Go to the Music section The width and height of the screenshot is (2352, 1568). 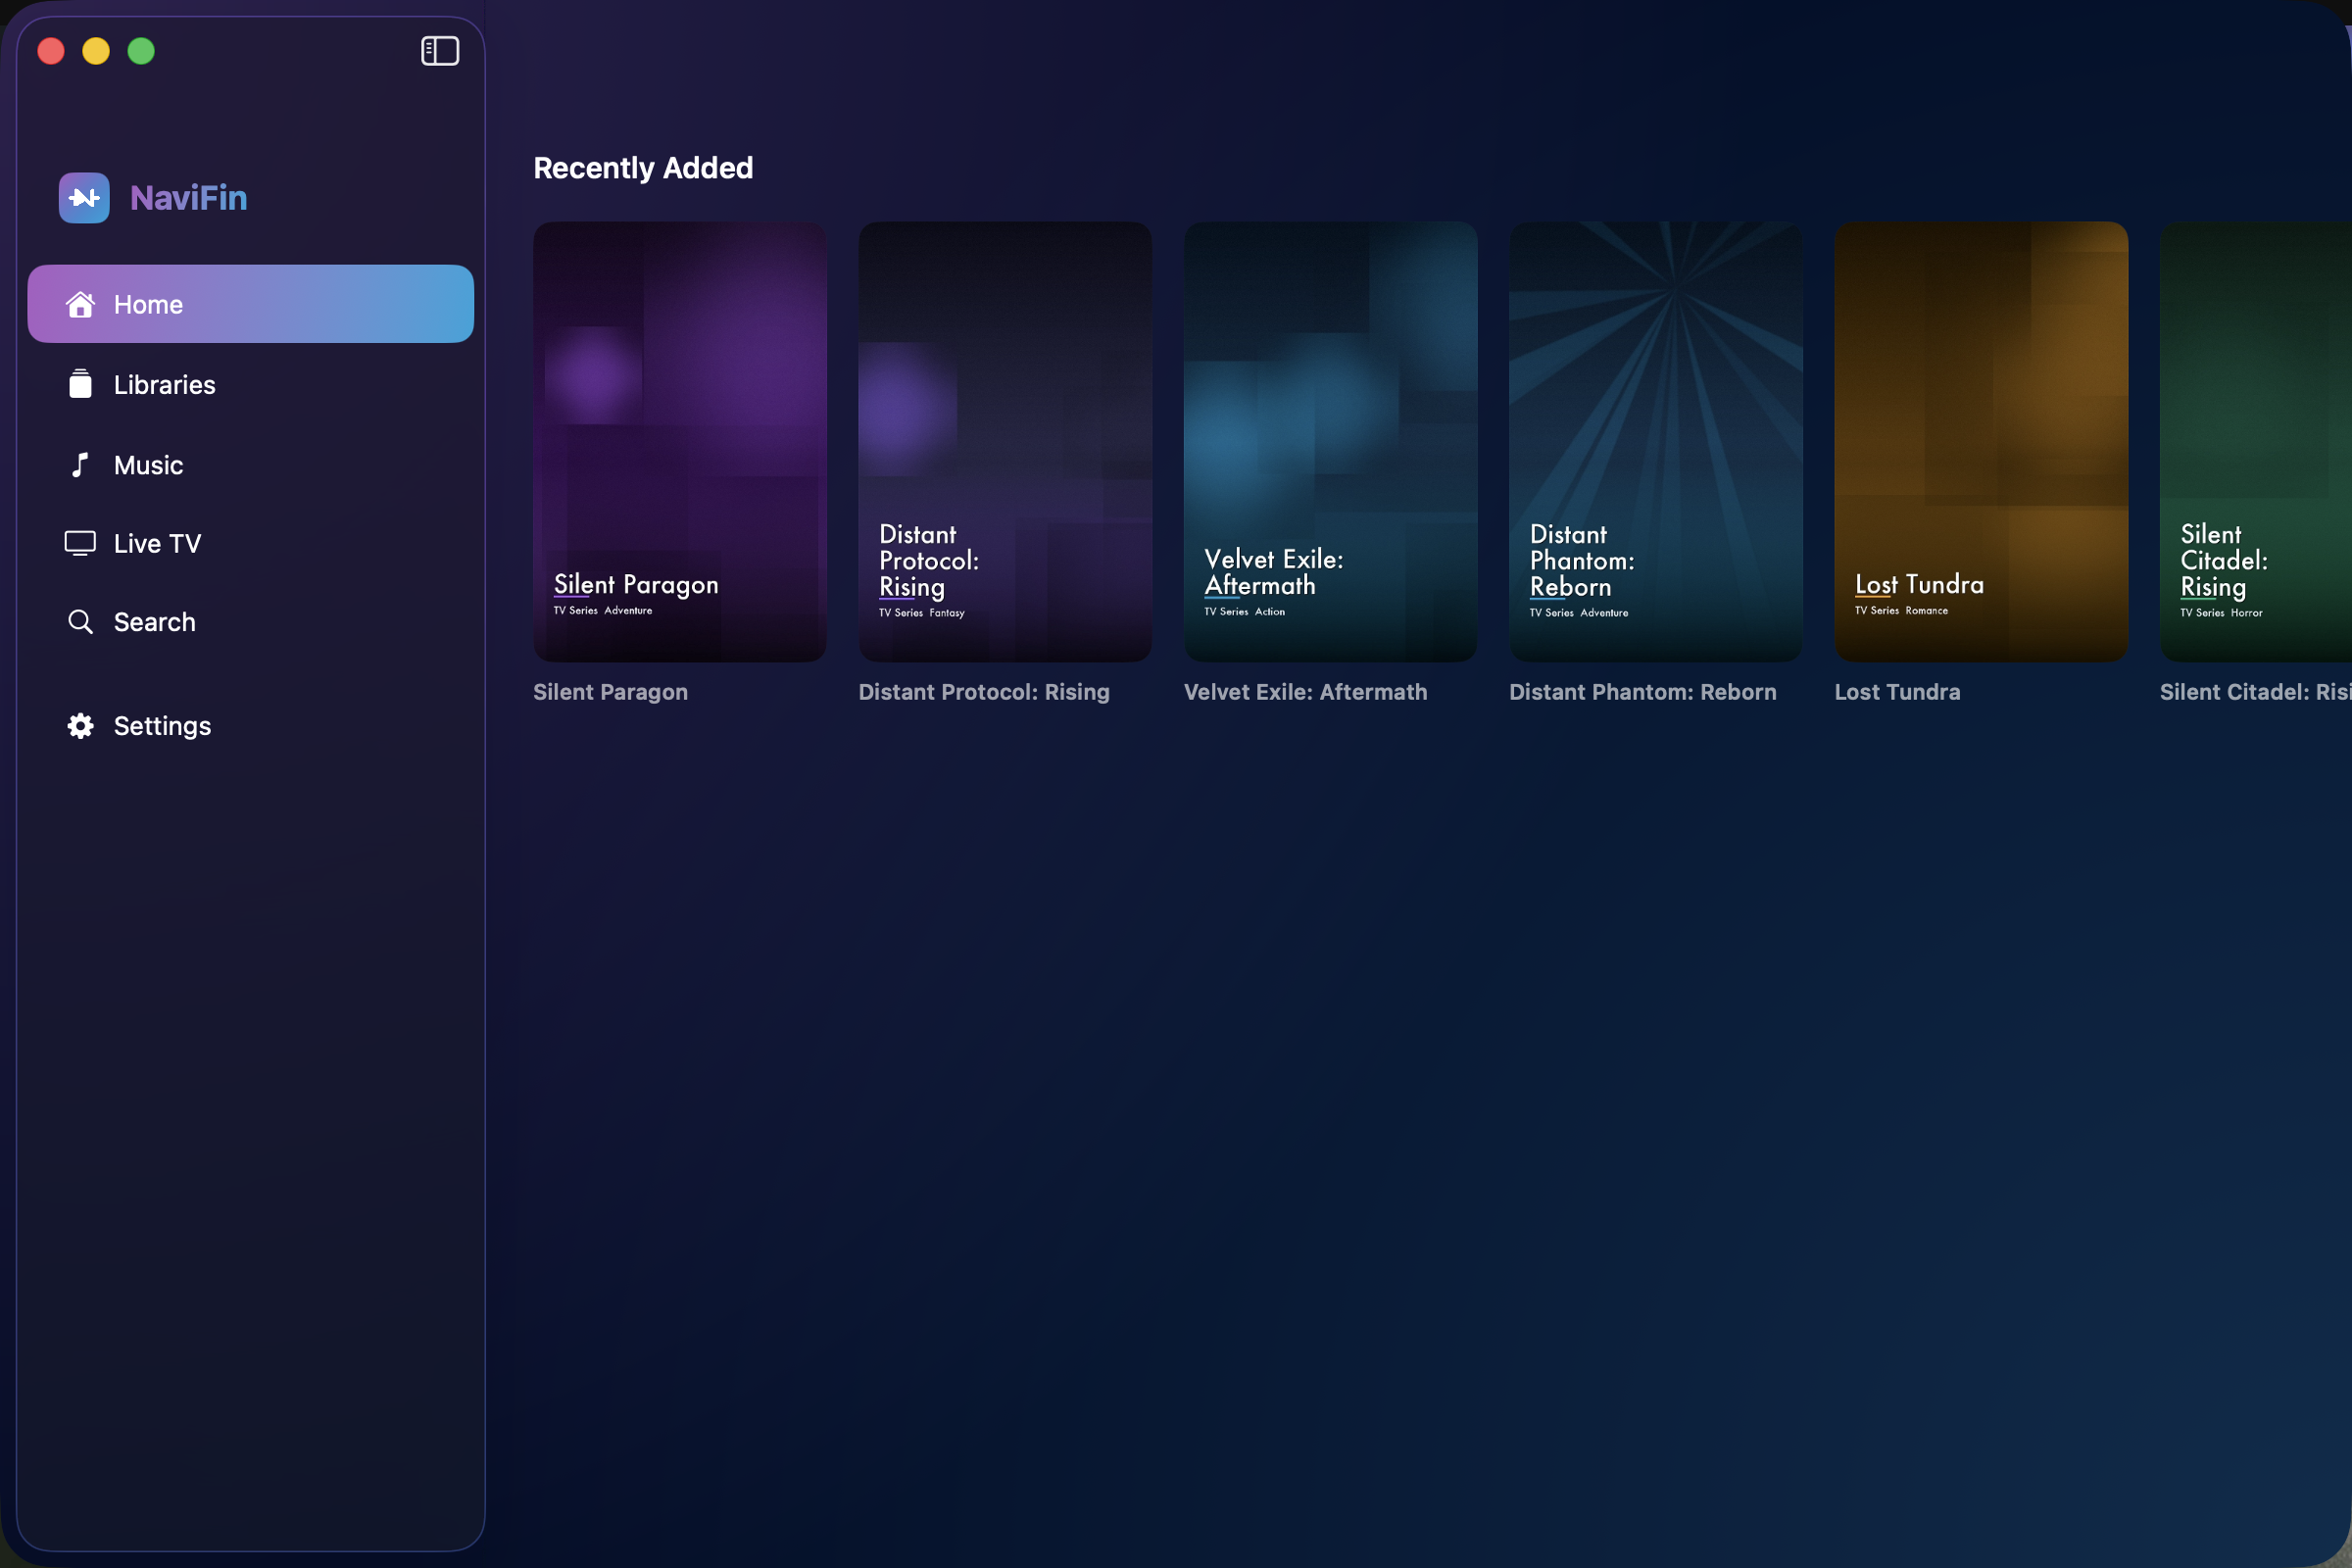251,465
